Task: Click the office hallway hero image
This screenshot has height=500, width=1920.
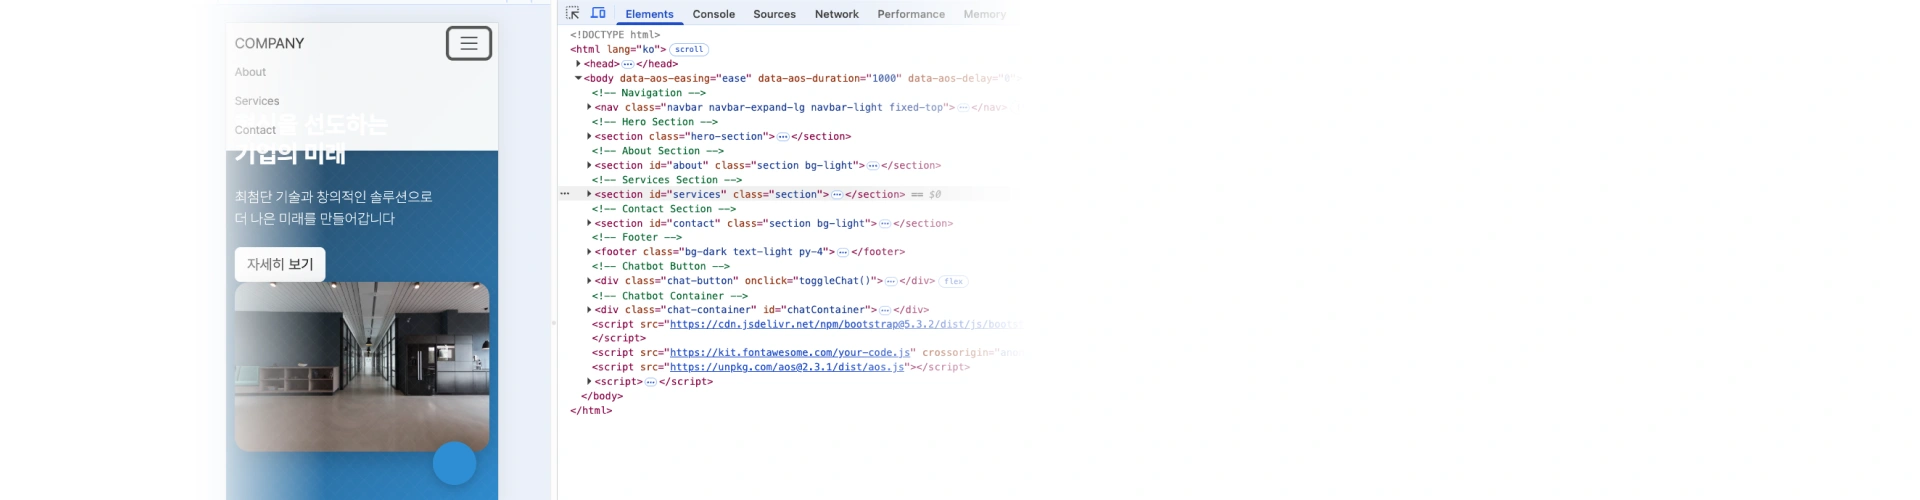Action: tap(362, 367)
